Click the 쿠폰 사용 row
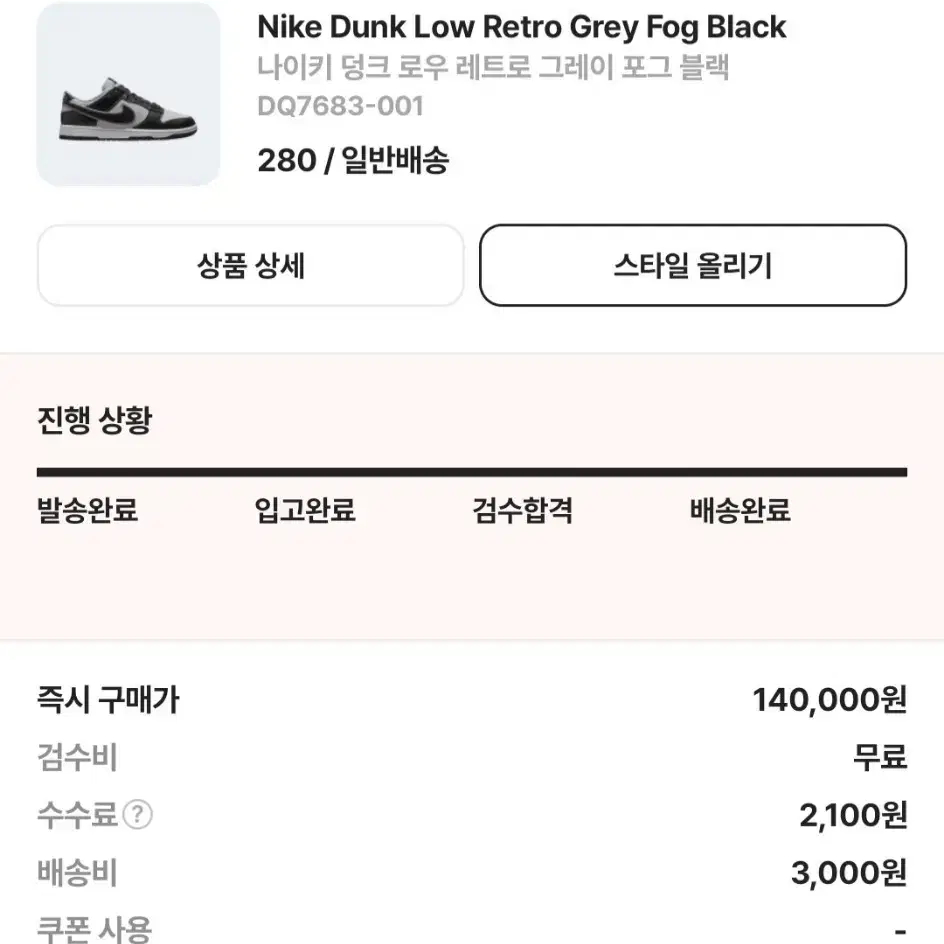The height and width of the screenshot is (944, 944). tap(472, 929)
